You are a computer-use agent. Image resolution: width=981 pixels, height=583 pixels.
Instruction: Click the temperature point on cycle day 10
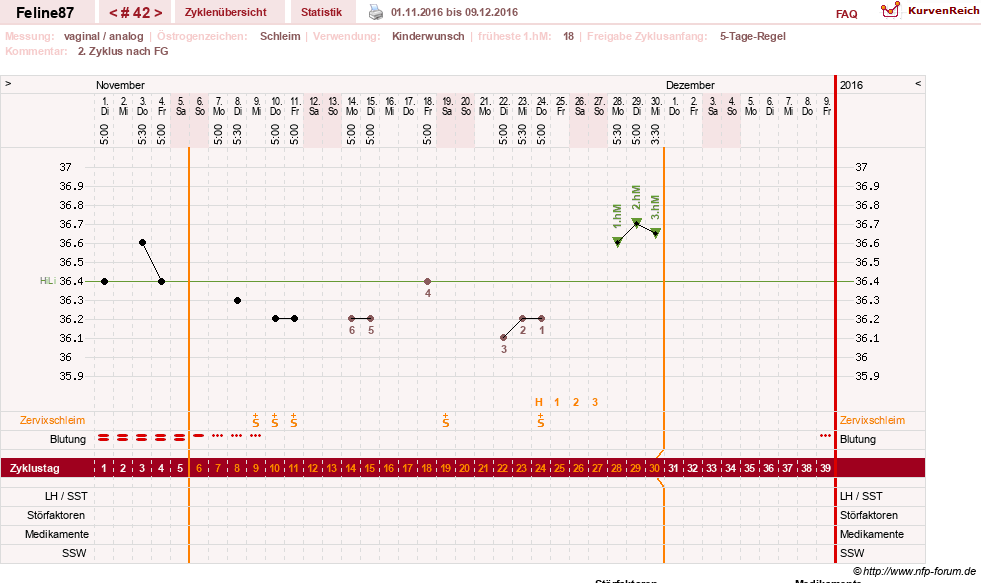click(275, 318)
